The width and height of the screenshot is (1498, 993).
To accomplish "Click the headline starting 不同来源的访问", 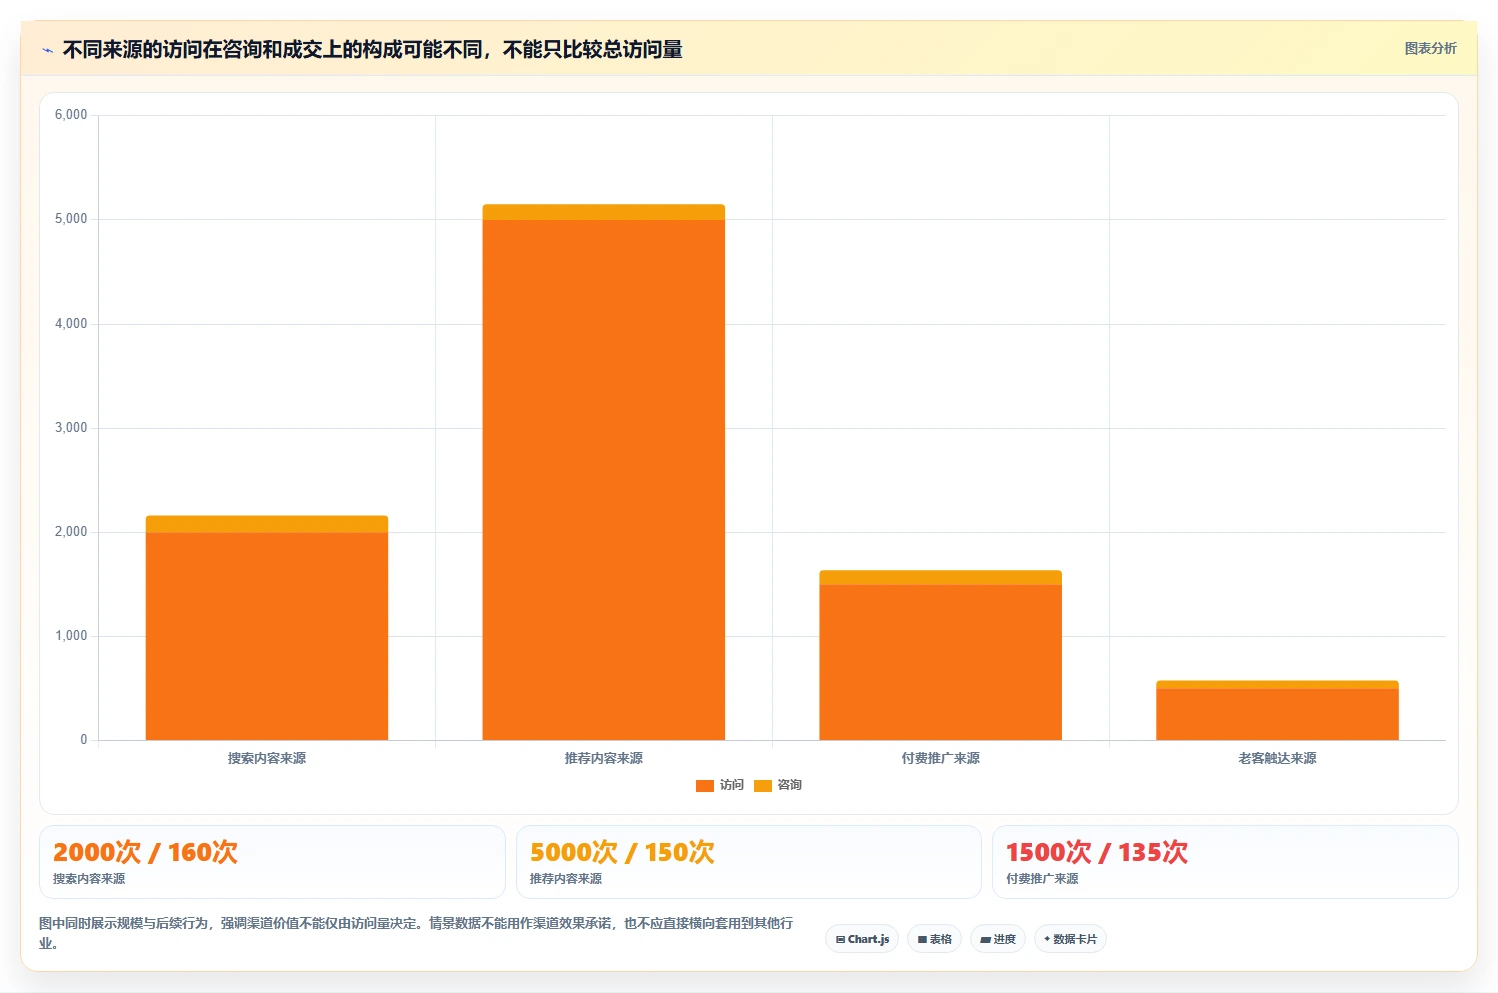I will (x=372, y=50).
